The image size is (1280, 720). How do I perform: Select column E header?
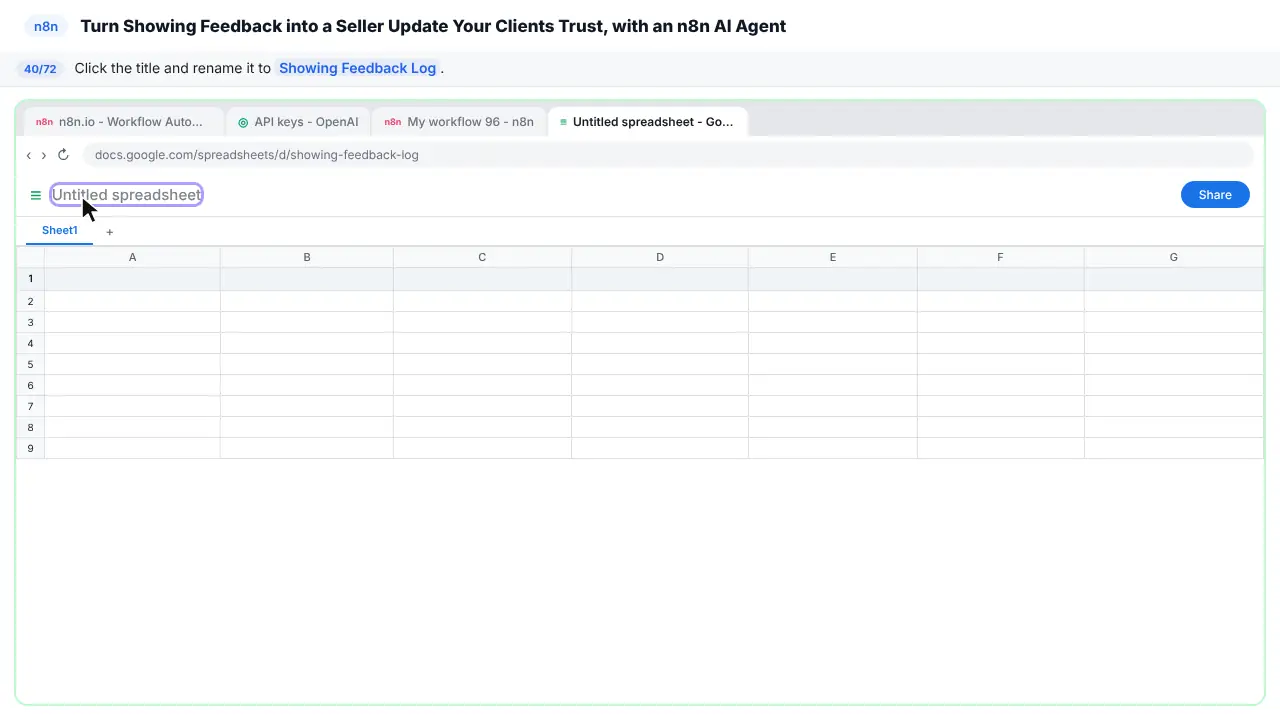click(x=833, y=257)
